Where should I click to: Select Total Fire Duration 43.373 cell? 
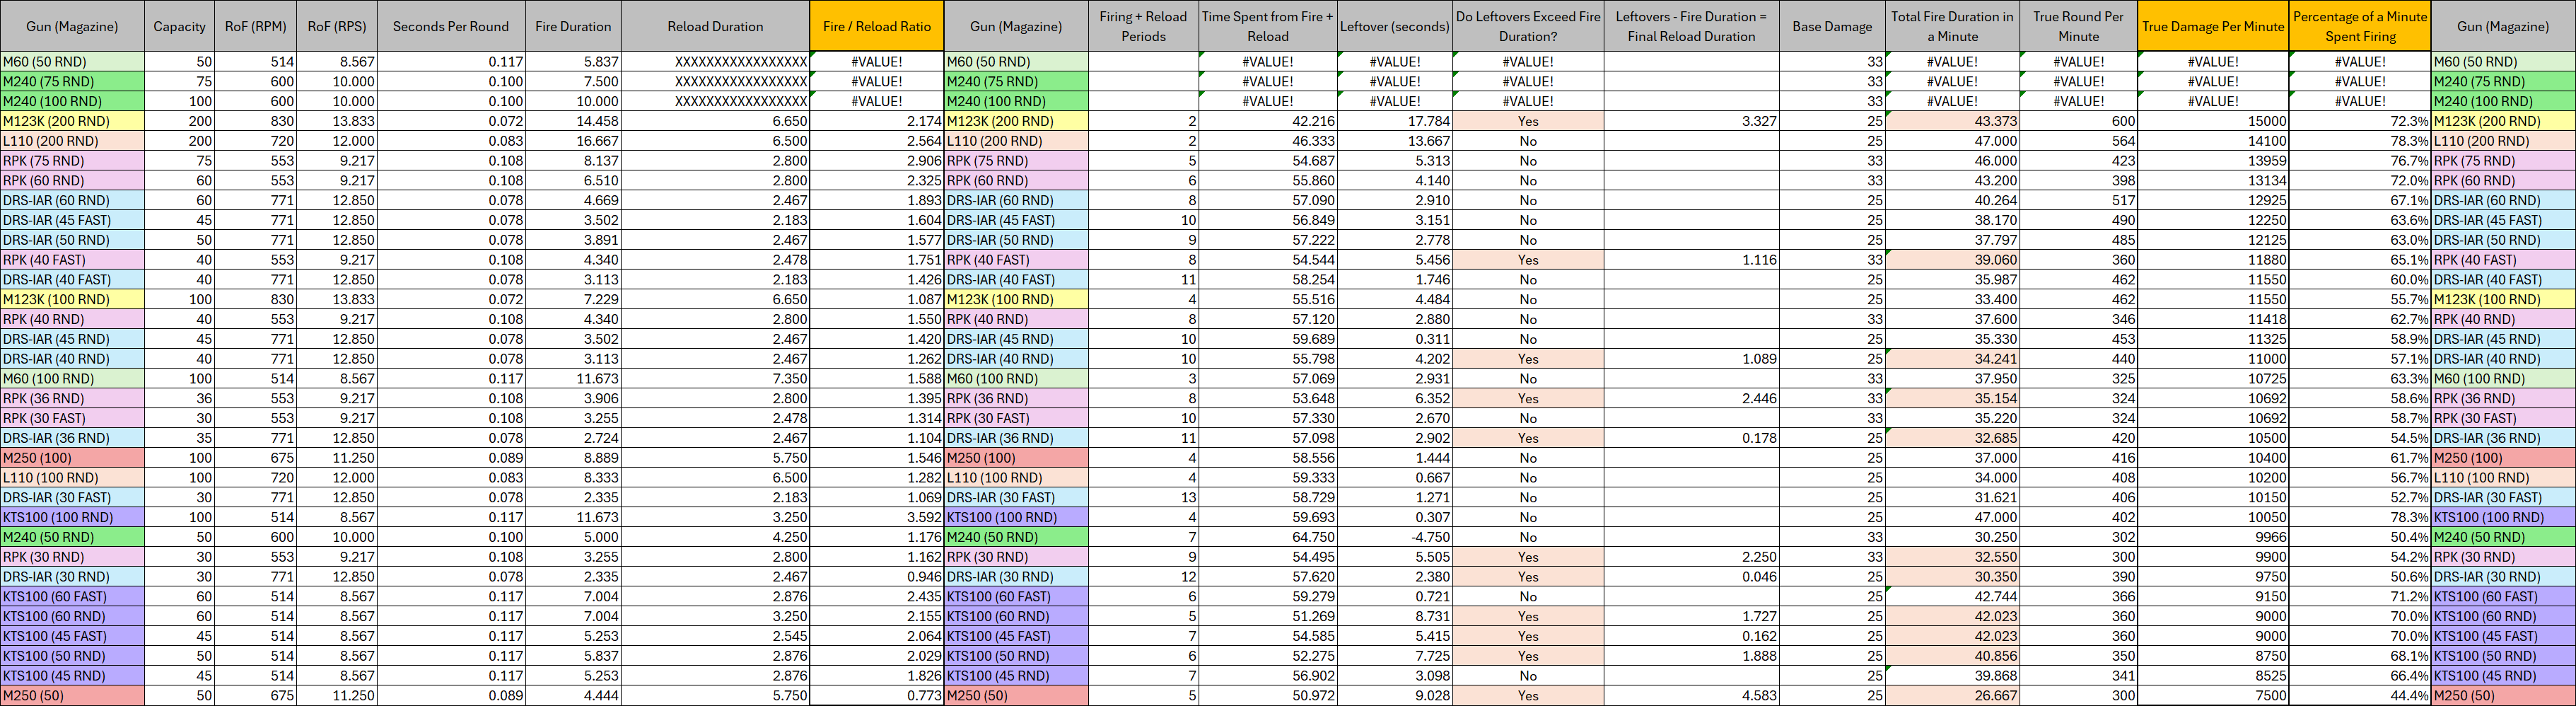click(1952, 121)
